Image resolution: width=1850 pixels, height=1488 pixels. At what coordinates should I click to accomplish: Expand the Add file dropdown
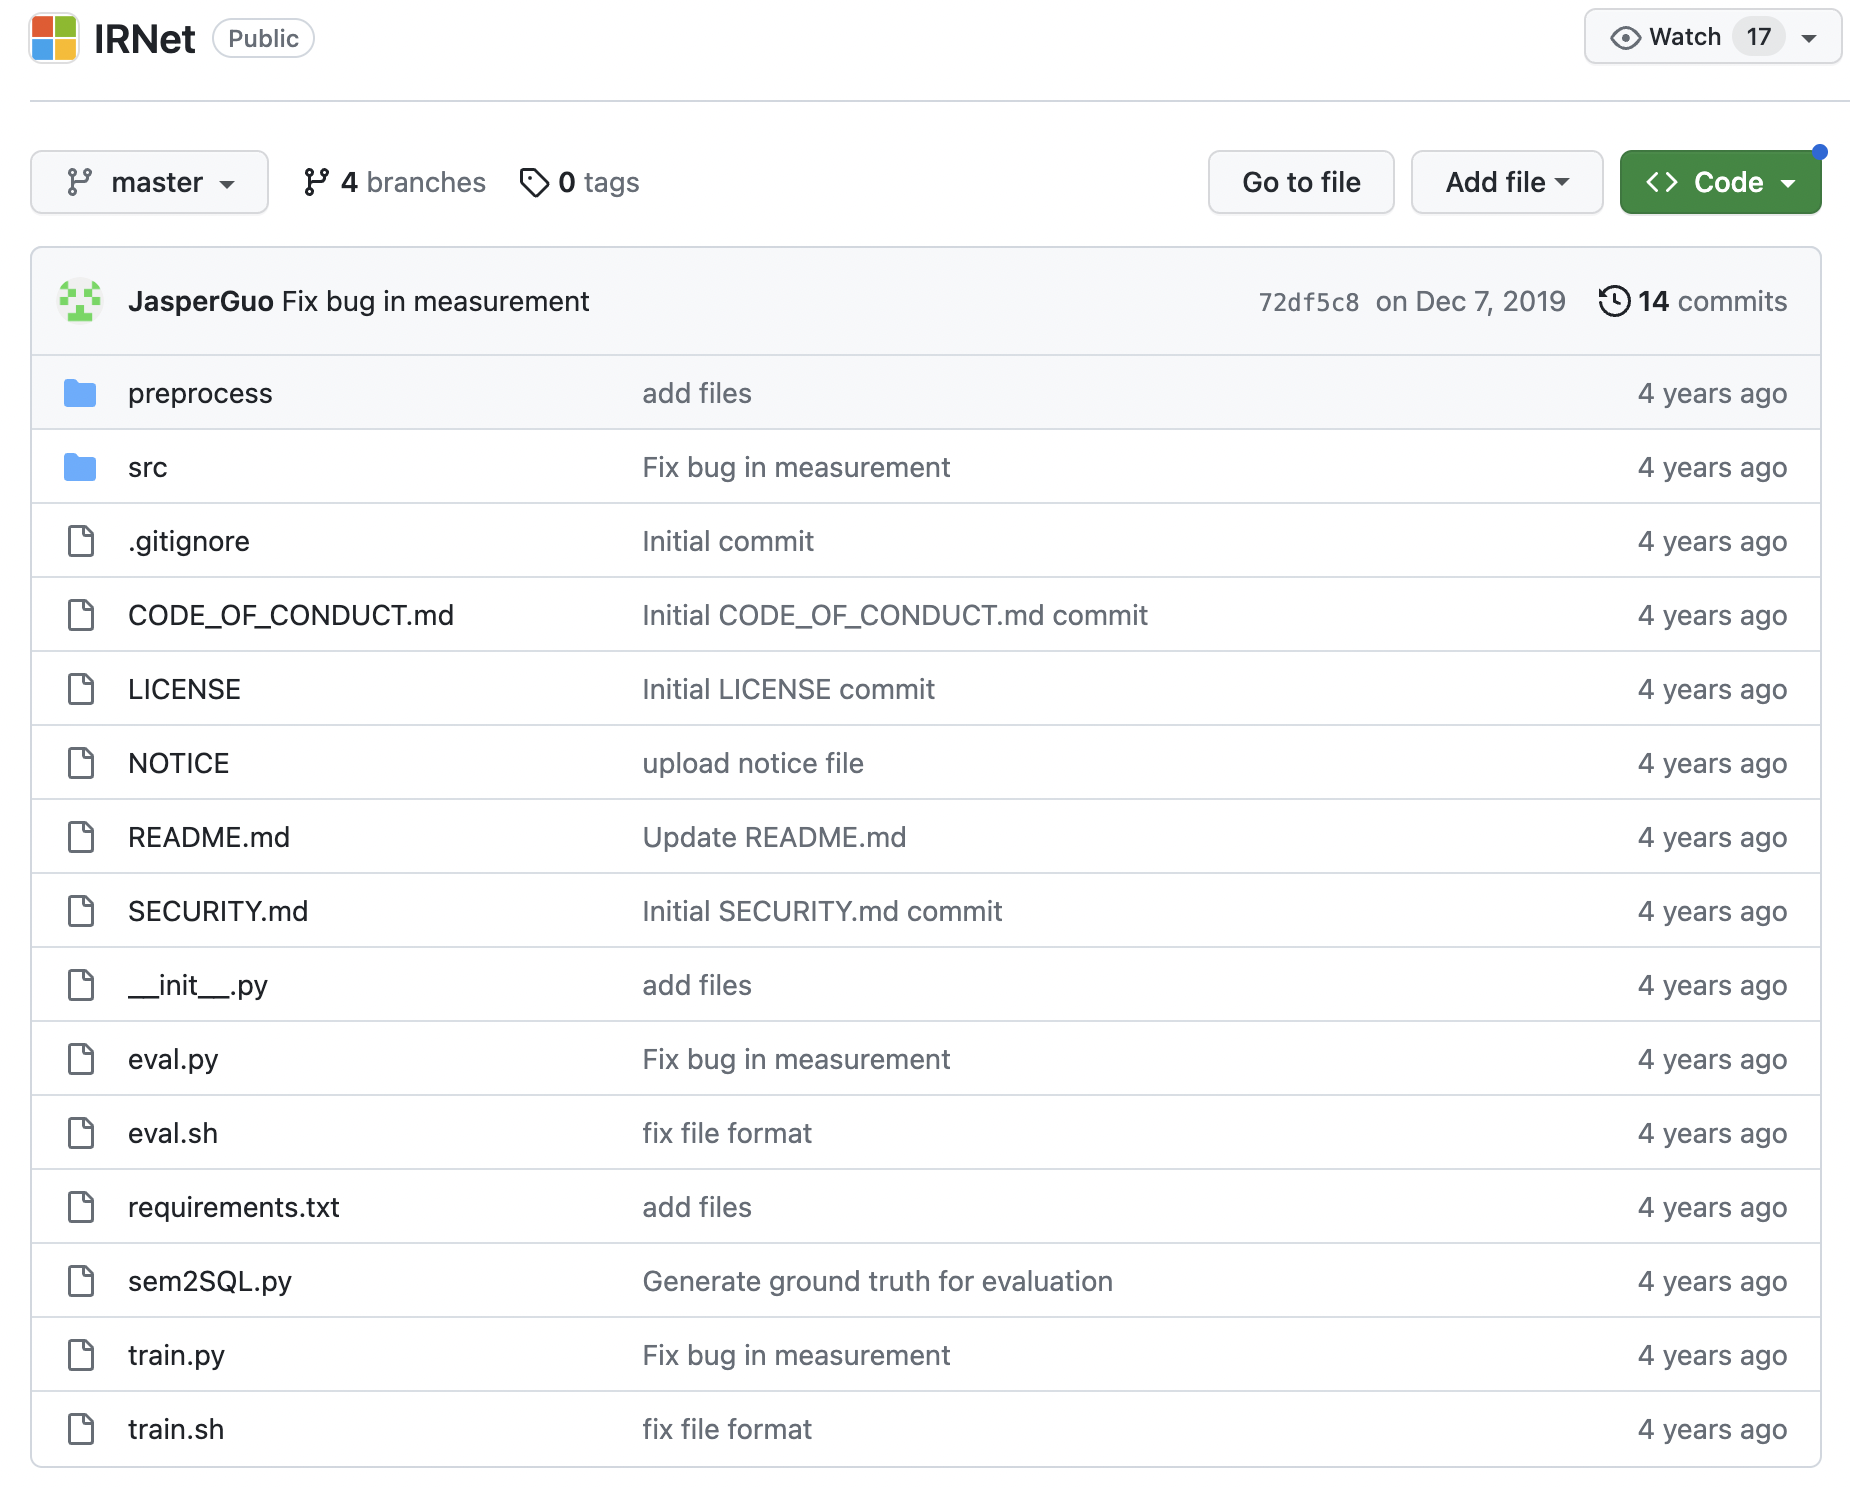(1507, 182)
